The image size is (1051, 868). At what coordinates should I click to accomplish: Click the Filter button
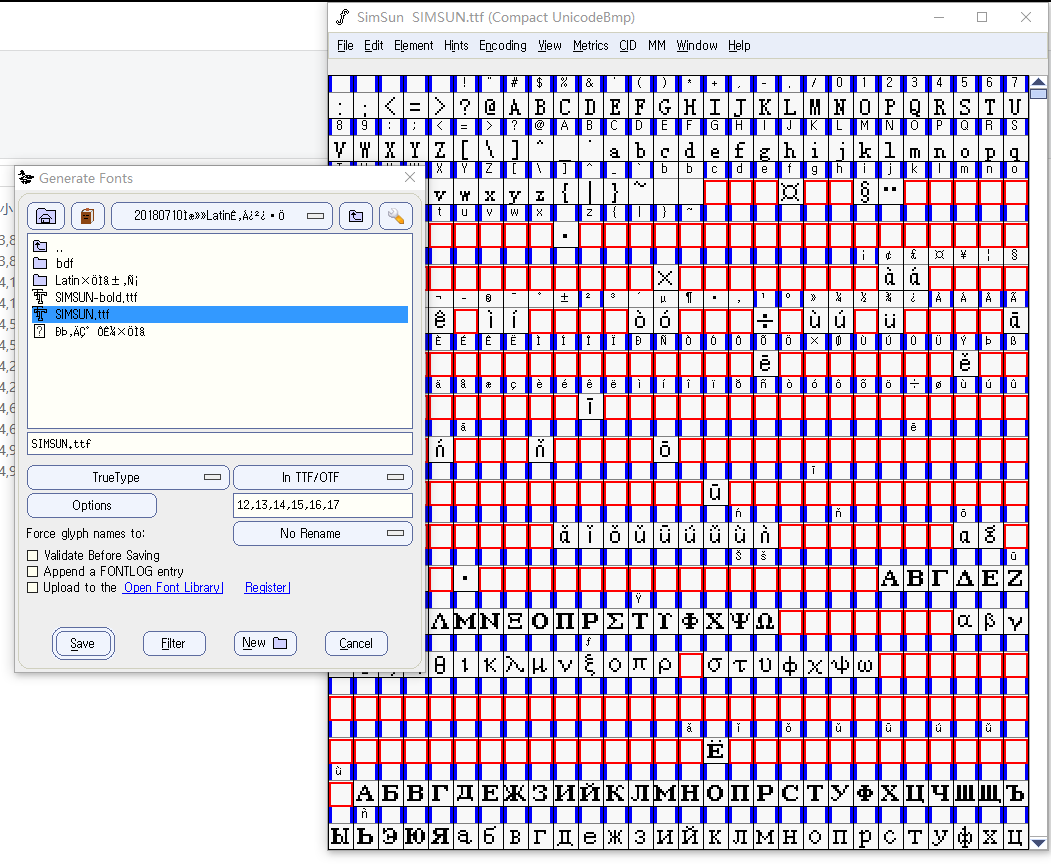tap(174, 643)
